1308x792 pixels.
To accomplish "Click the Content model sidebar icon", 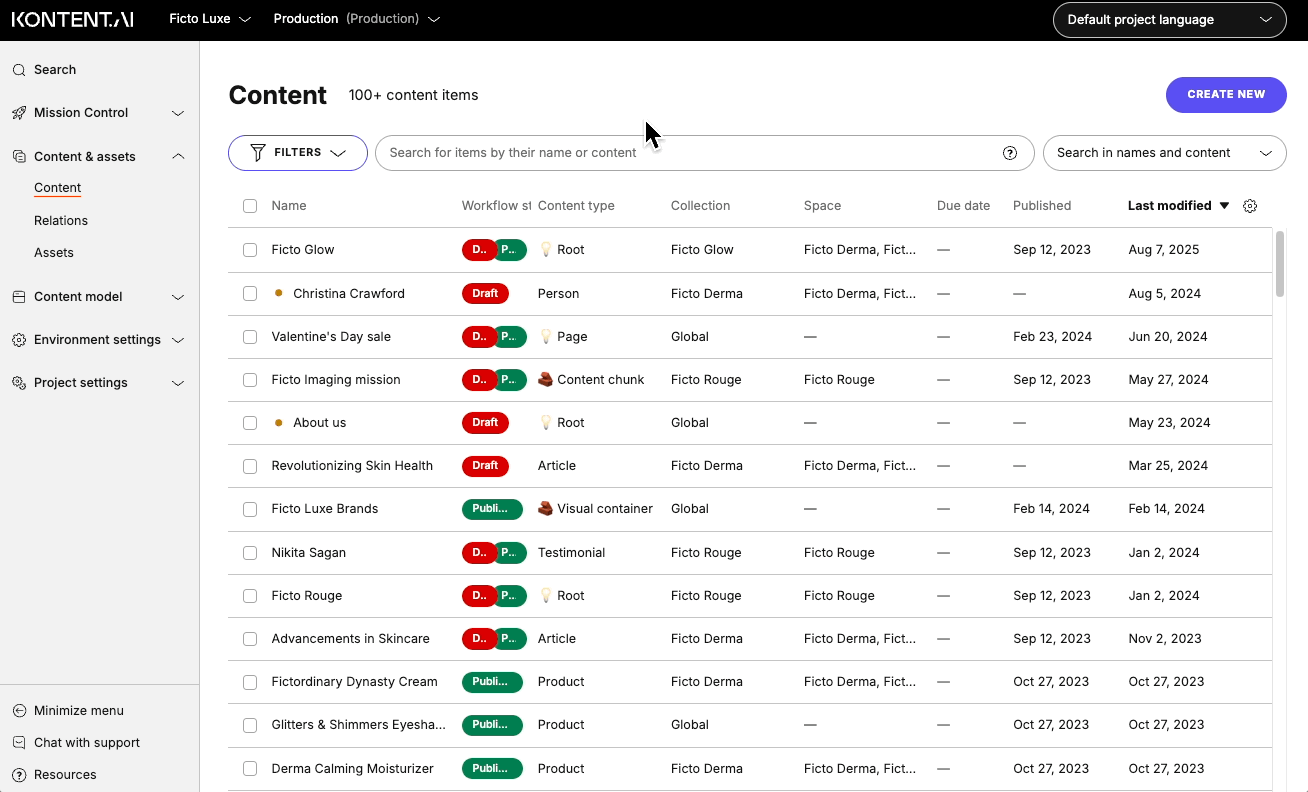I will (x=17, y=296).
